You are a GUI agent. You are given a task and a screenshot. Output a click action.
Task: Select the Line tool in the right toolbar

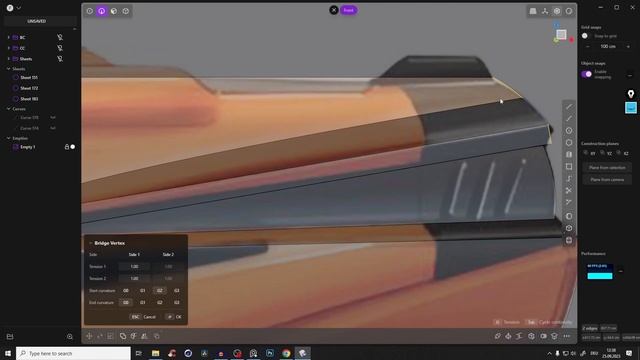[x=569, y=107]
